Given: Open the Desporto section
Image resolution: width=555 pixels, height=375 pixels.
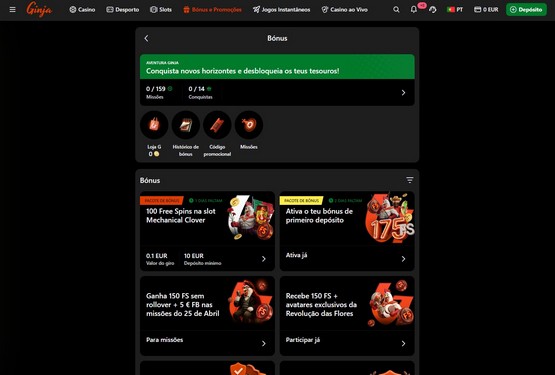Looking at the screenshot, I should point(122,10).
